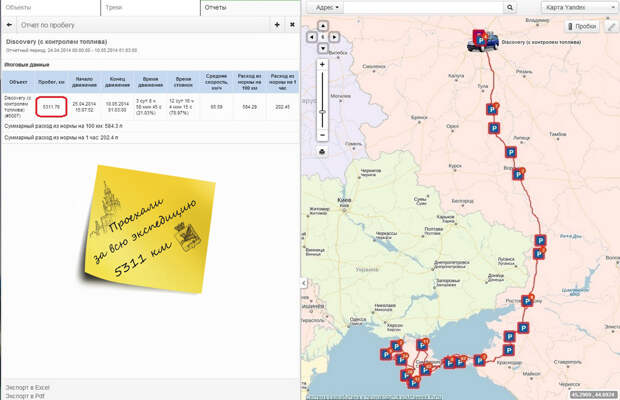The image size is (620, 400).
Task: Open the Адрес search type dropdown
Action: pos(327,7)
